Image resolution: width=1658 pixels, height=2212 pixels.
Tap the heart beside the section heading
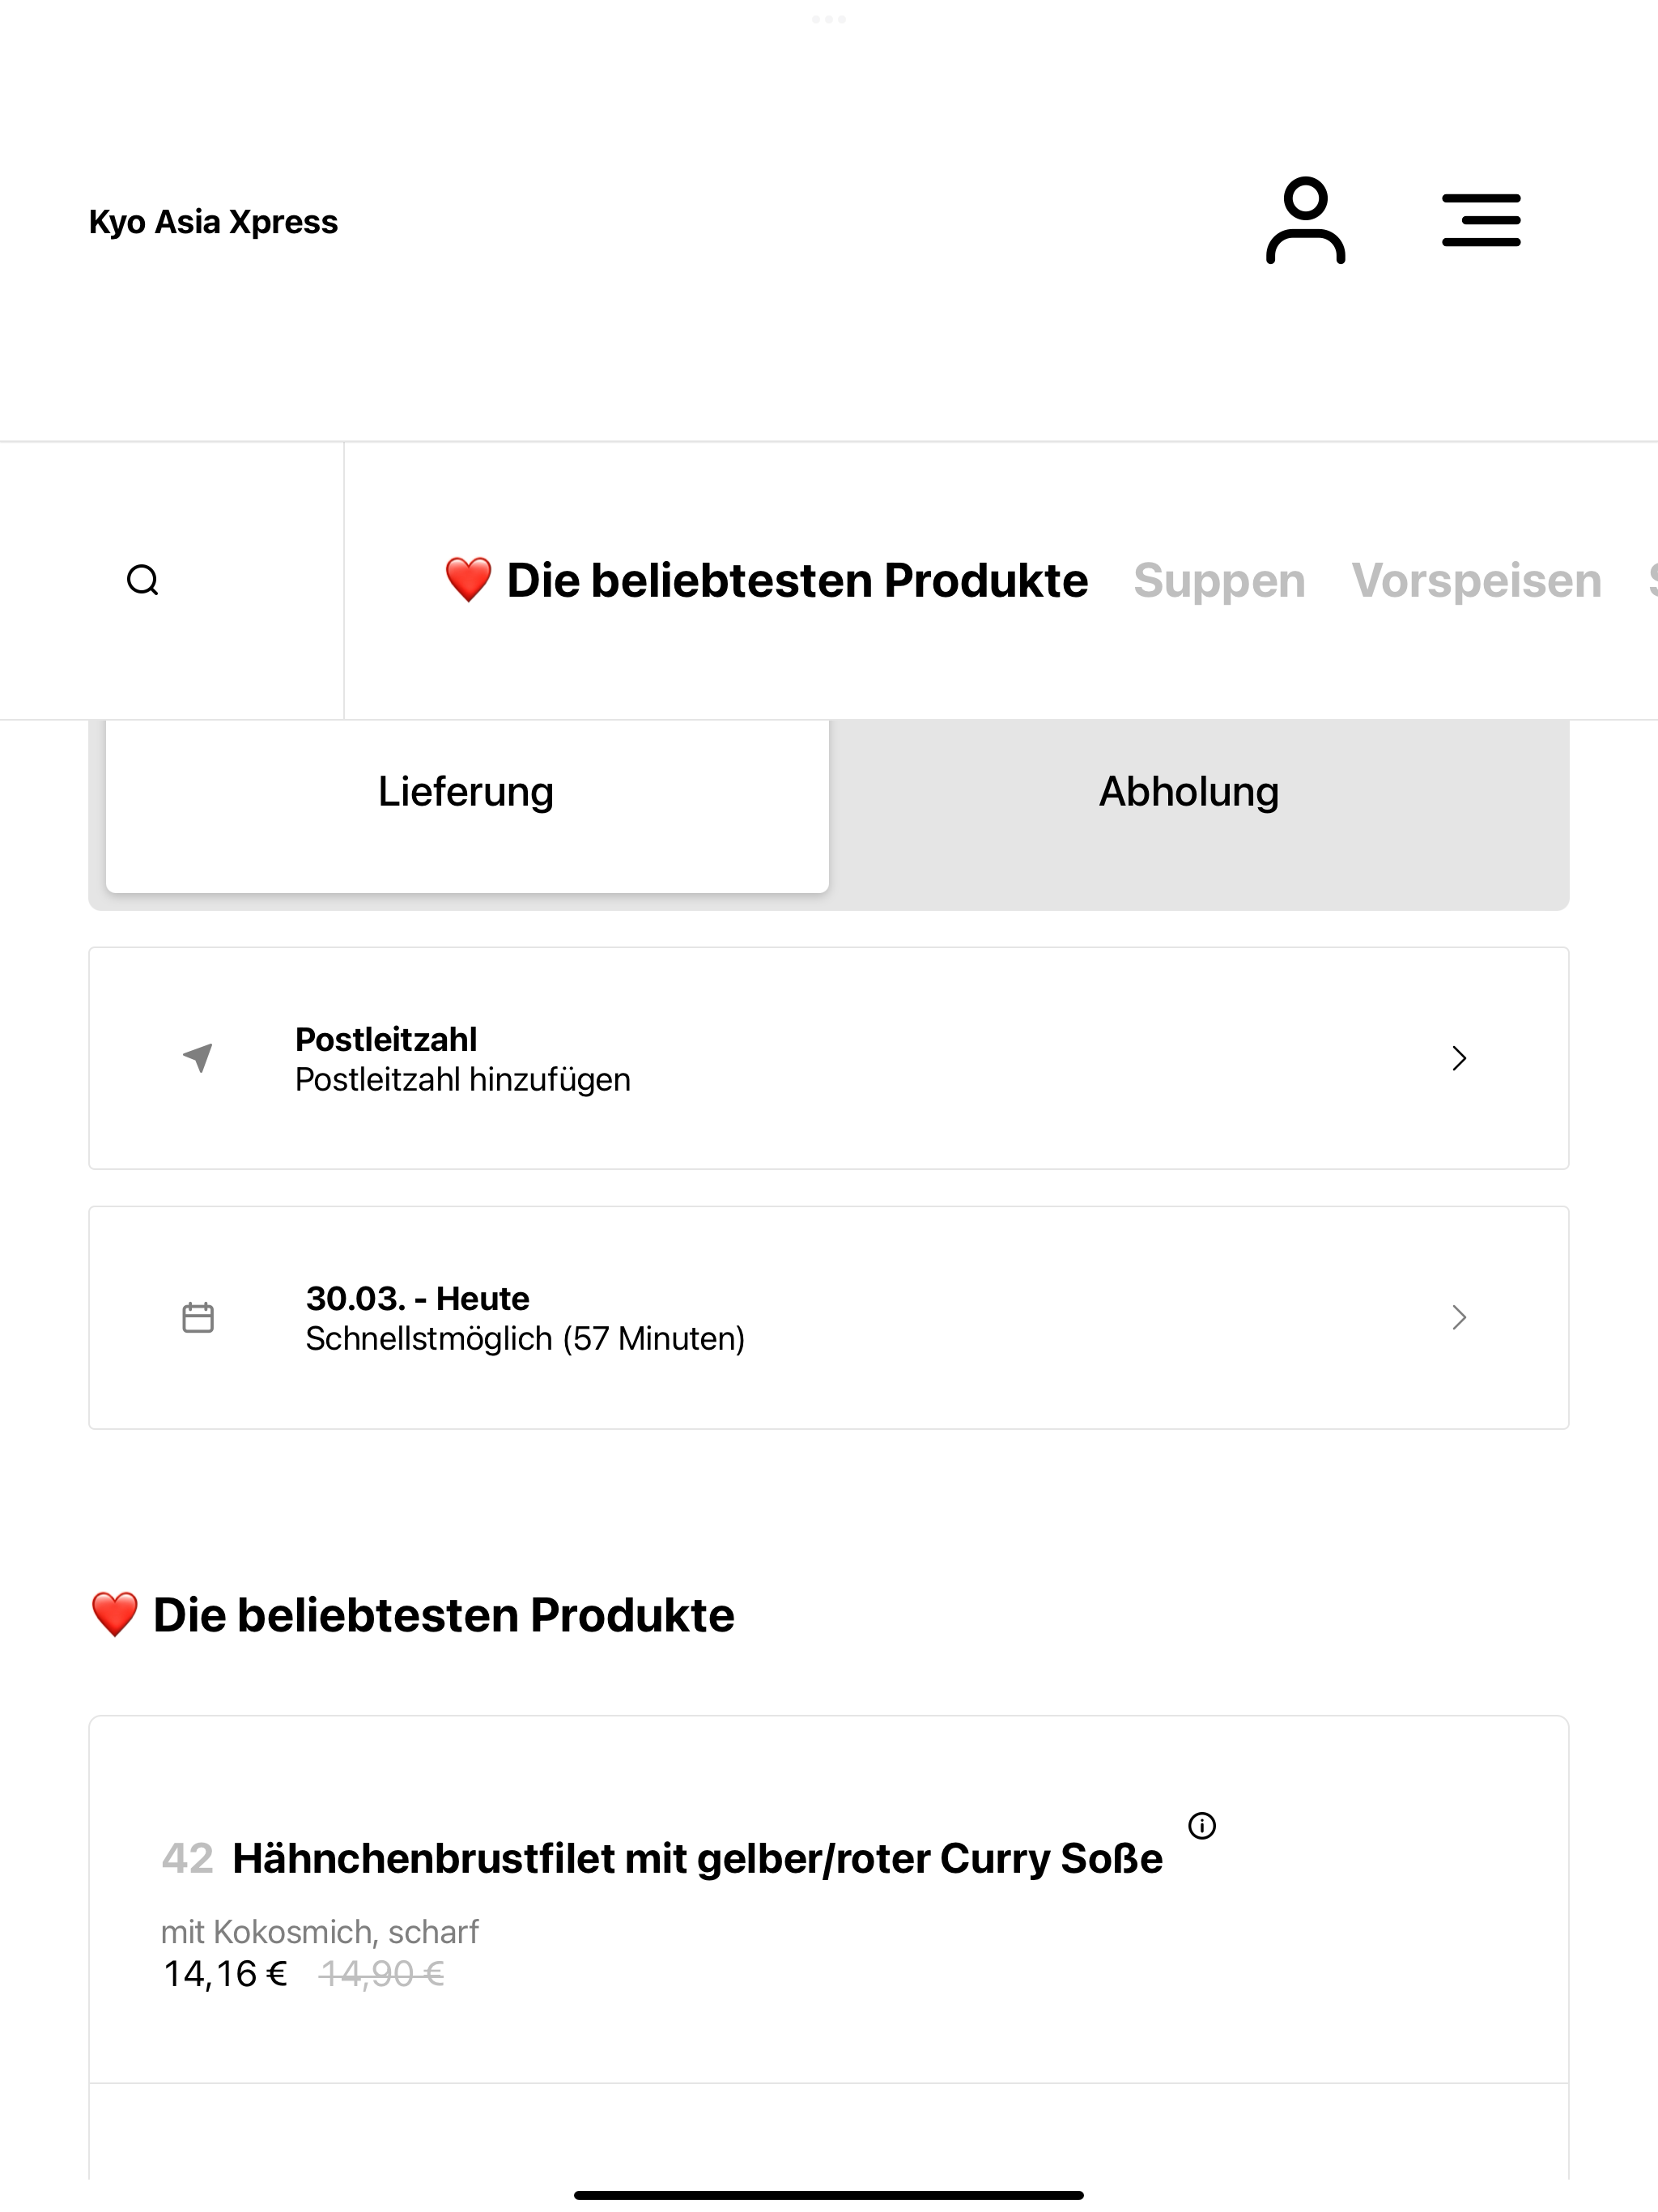pos(114,1615)
